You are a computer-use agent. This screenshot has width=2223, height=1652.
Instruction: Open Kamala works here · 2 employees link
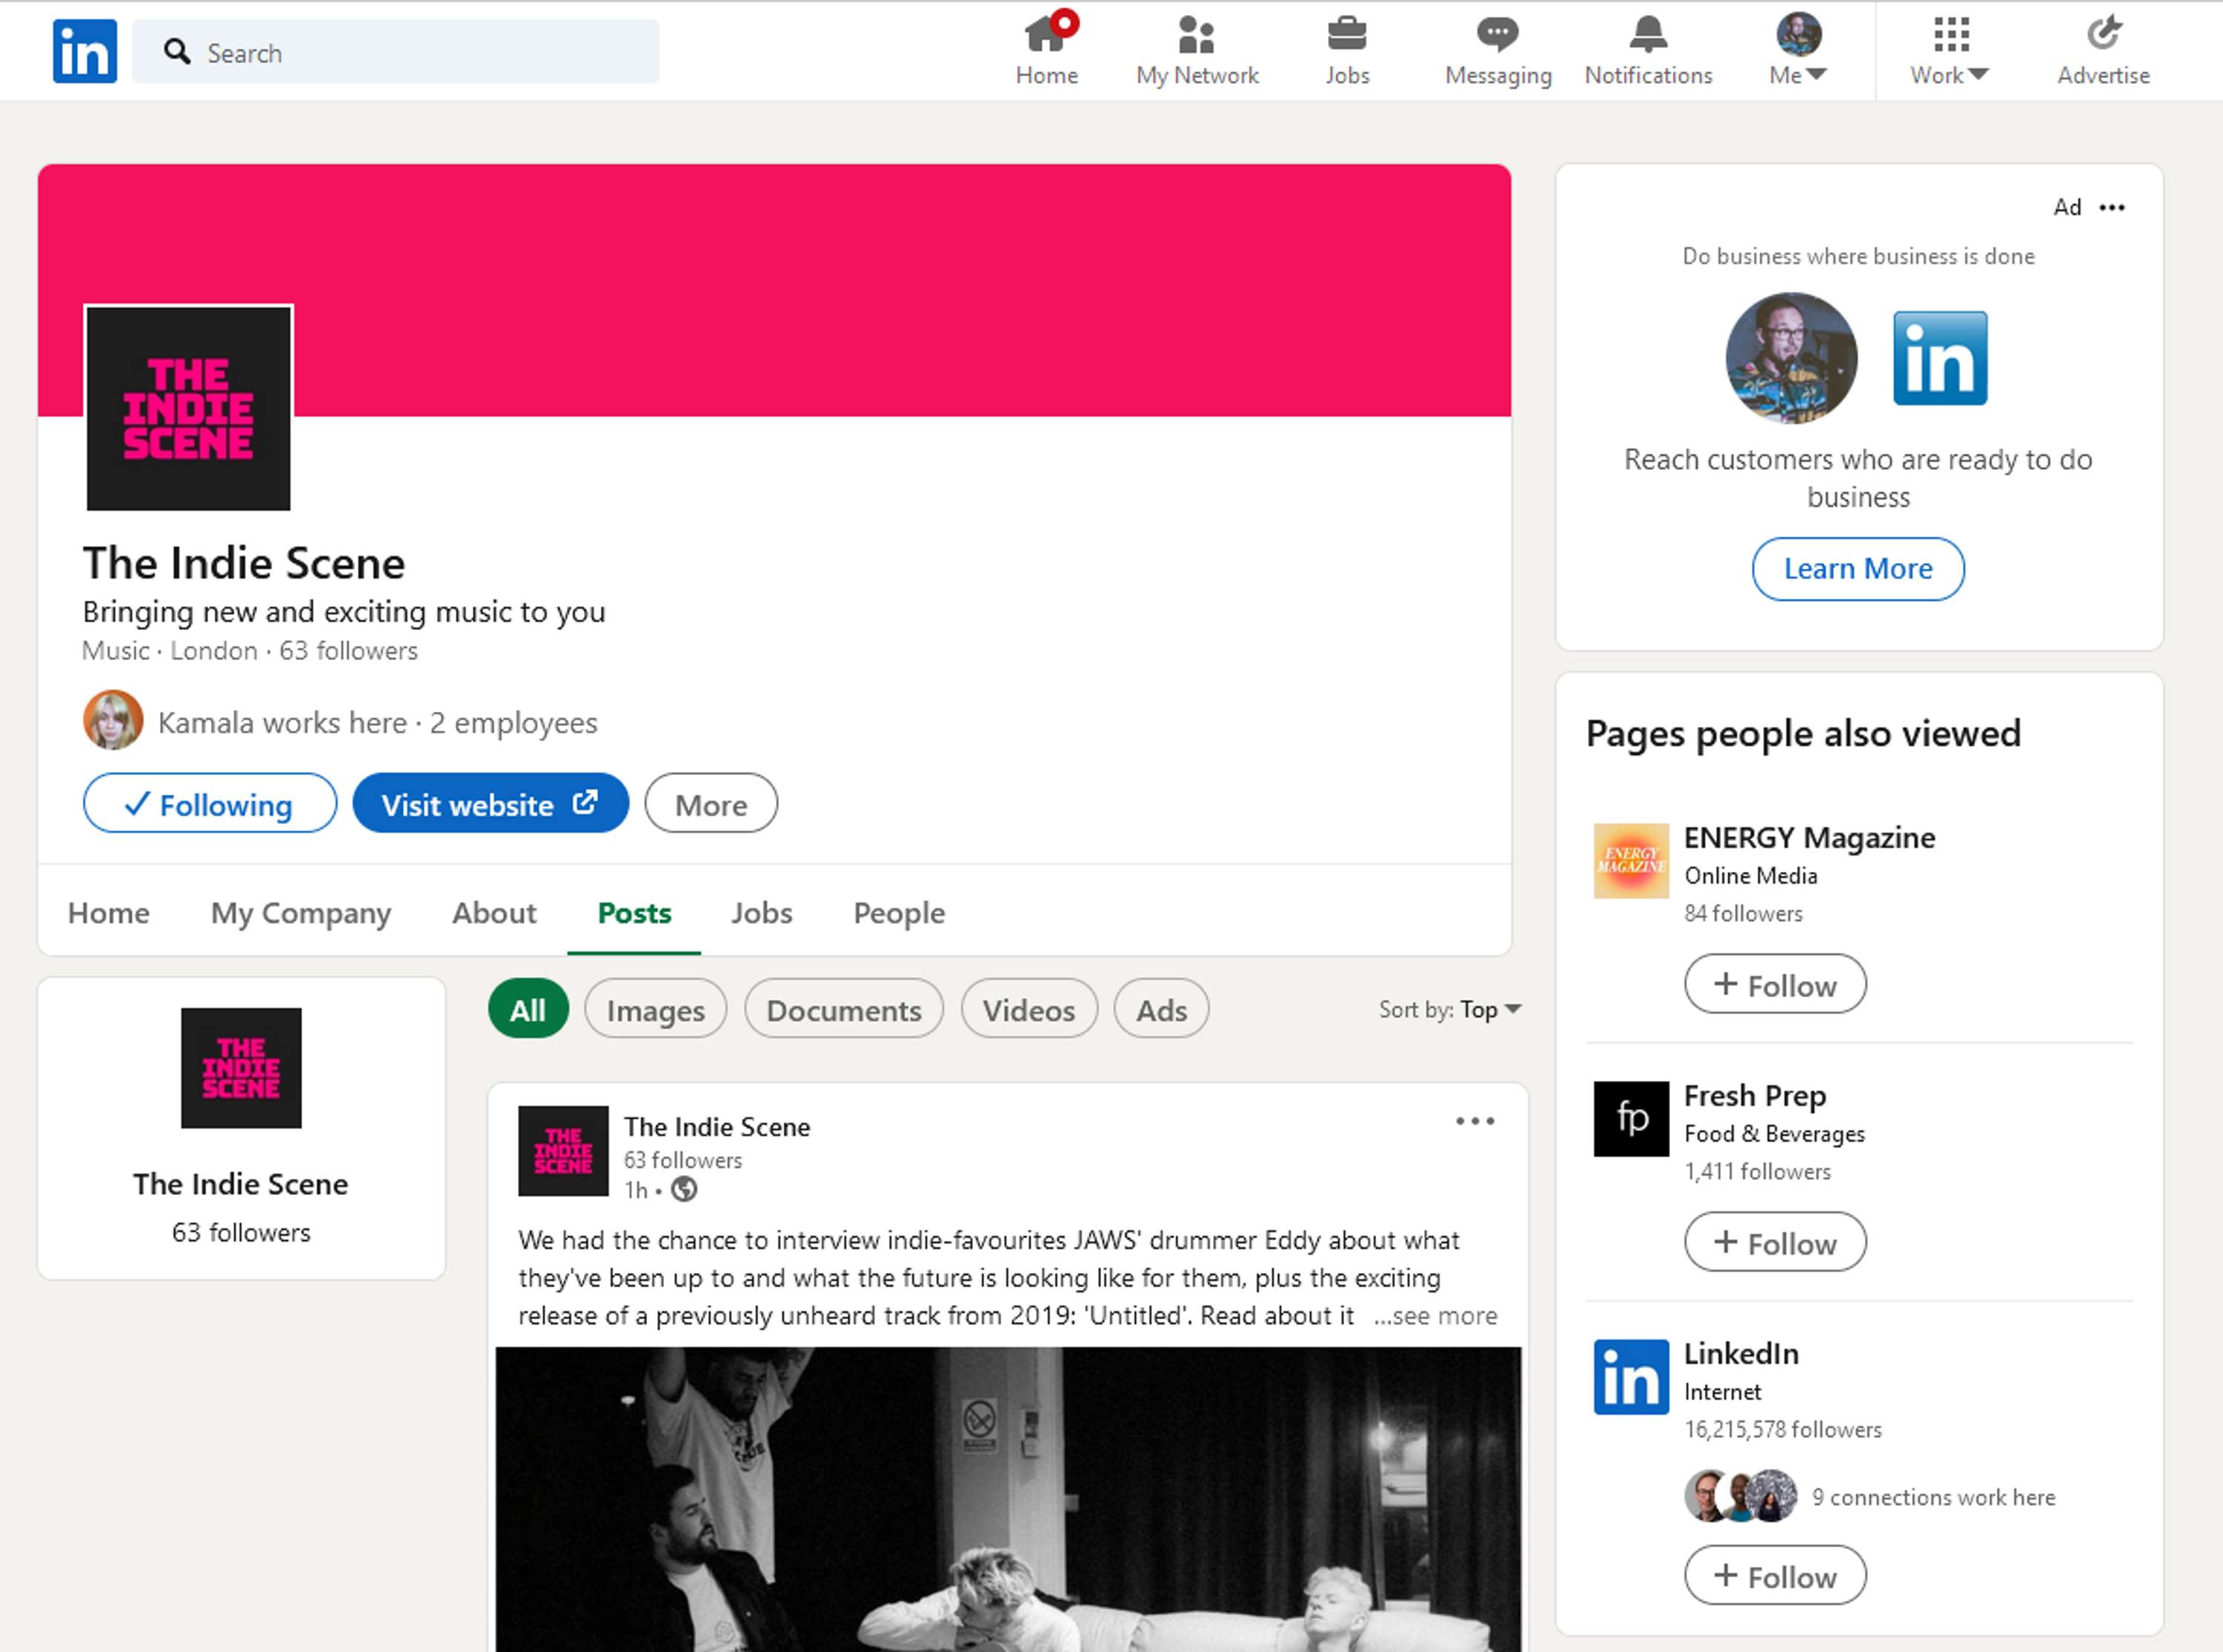click(377, 722)
